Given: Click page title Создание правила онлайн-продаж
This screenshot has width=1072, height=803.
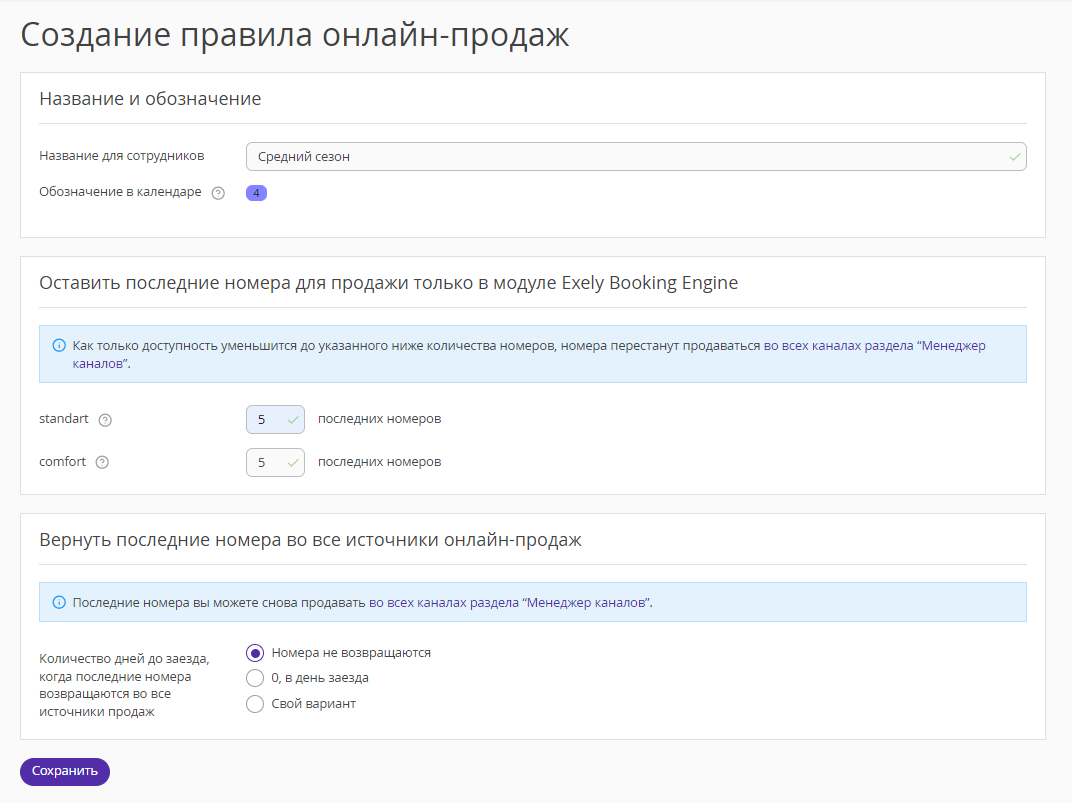Looking at the screenshot, I should (x=295, y=35).
